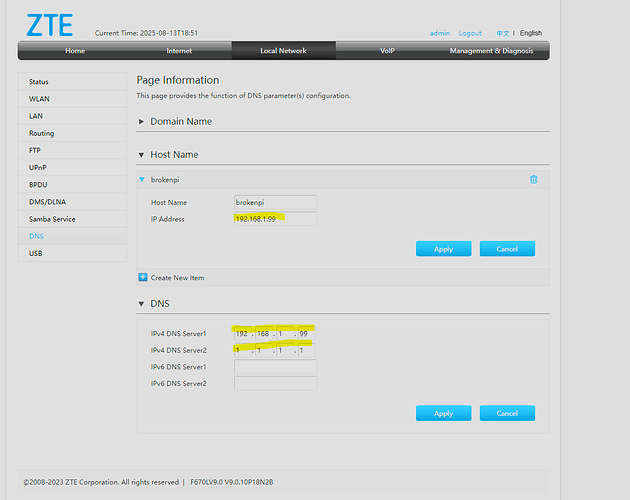Viewport: 630px width, 500px height.
Task: Click the IP Address field for brokenpi
Action: [275, 219]
